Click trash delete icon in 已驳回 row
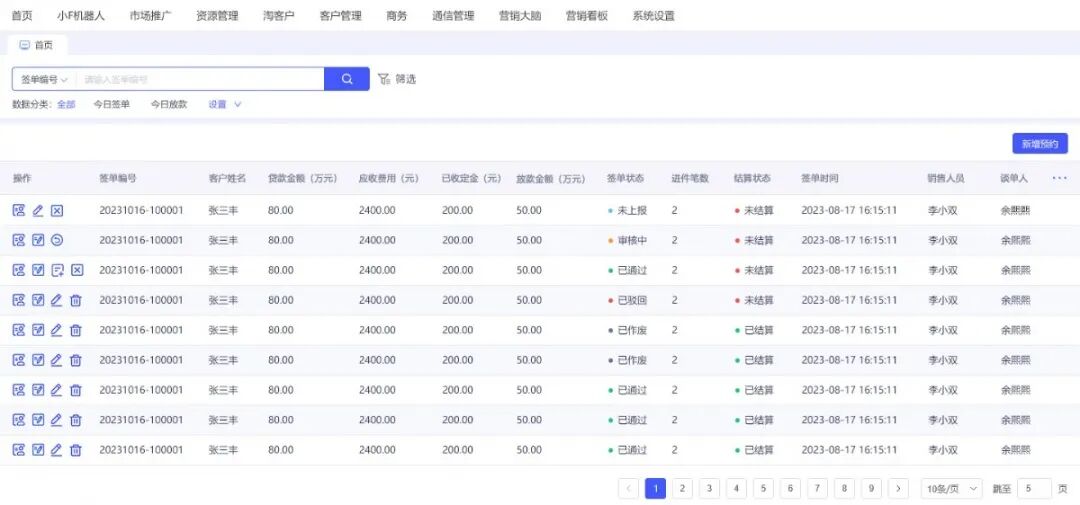 76,300
